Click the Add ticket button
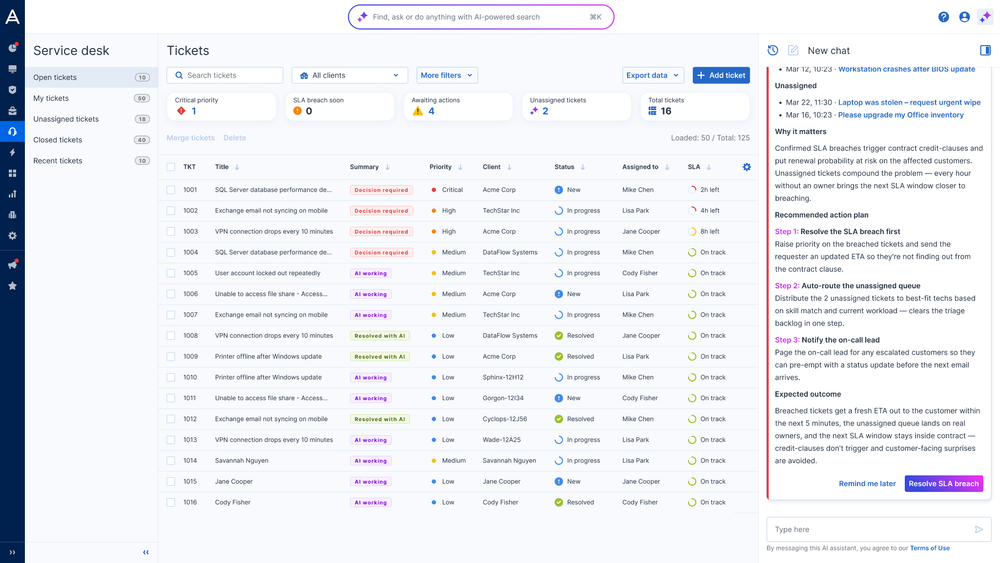This screenshot has width=1000, height=563. [721, 75]
